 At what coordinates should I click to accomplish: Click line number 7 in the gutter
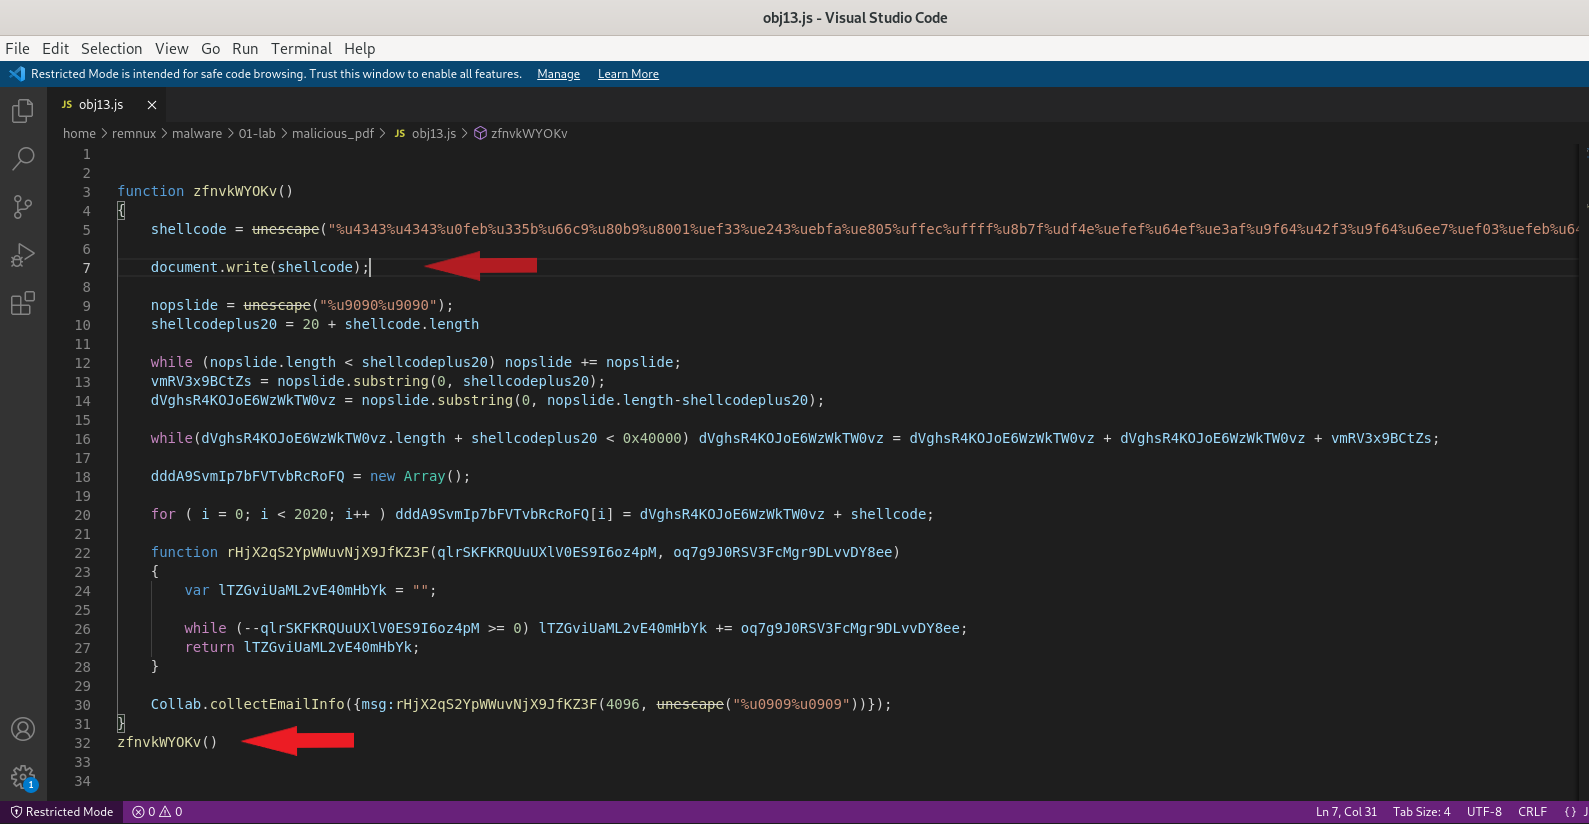coord(87,268)
